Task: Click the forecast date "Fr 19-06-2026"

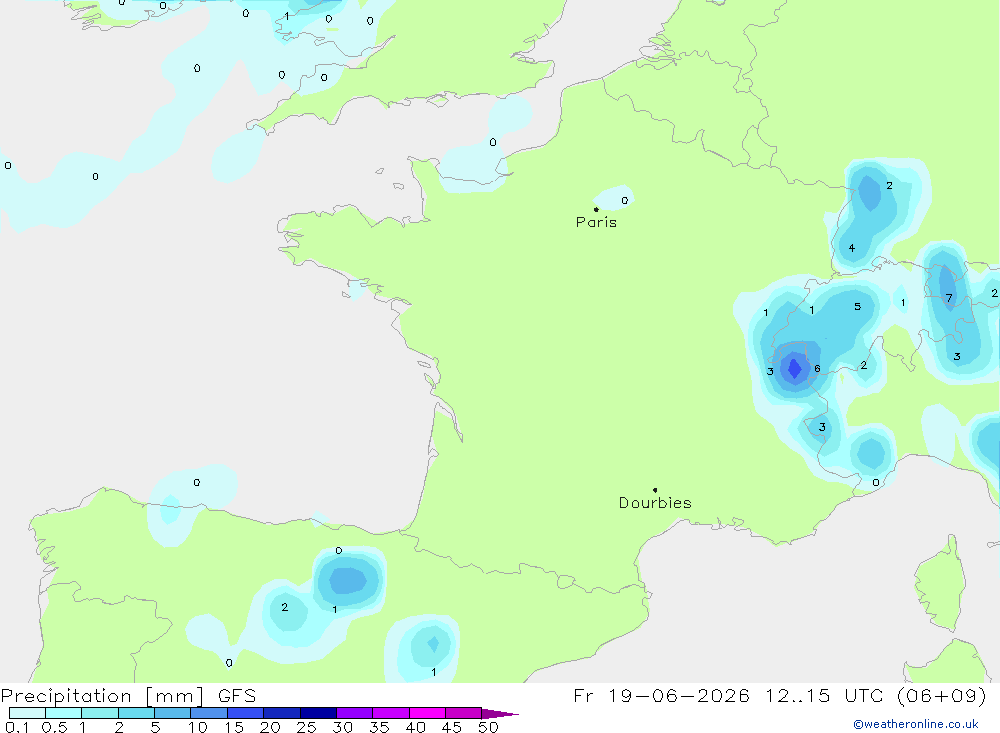Action: pyautogui.click(x=661, y=695)
